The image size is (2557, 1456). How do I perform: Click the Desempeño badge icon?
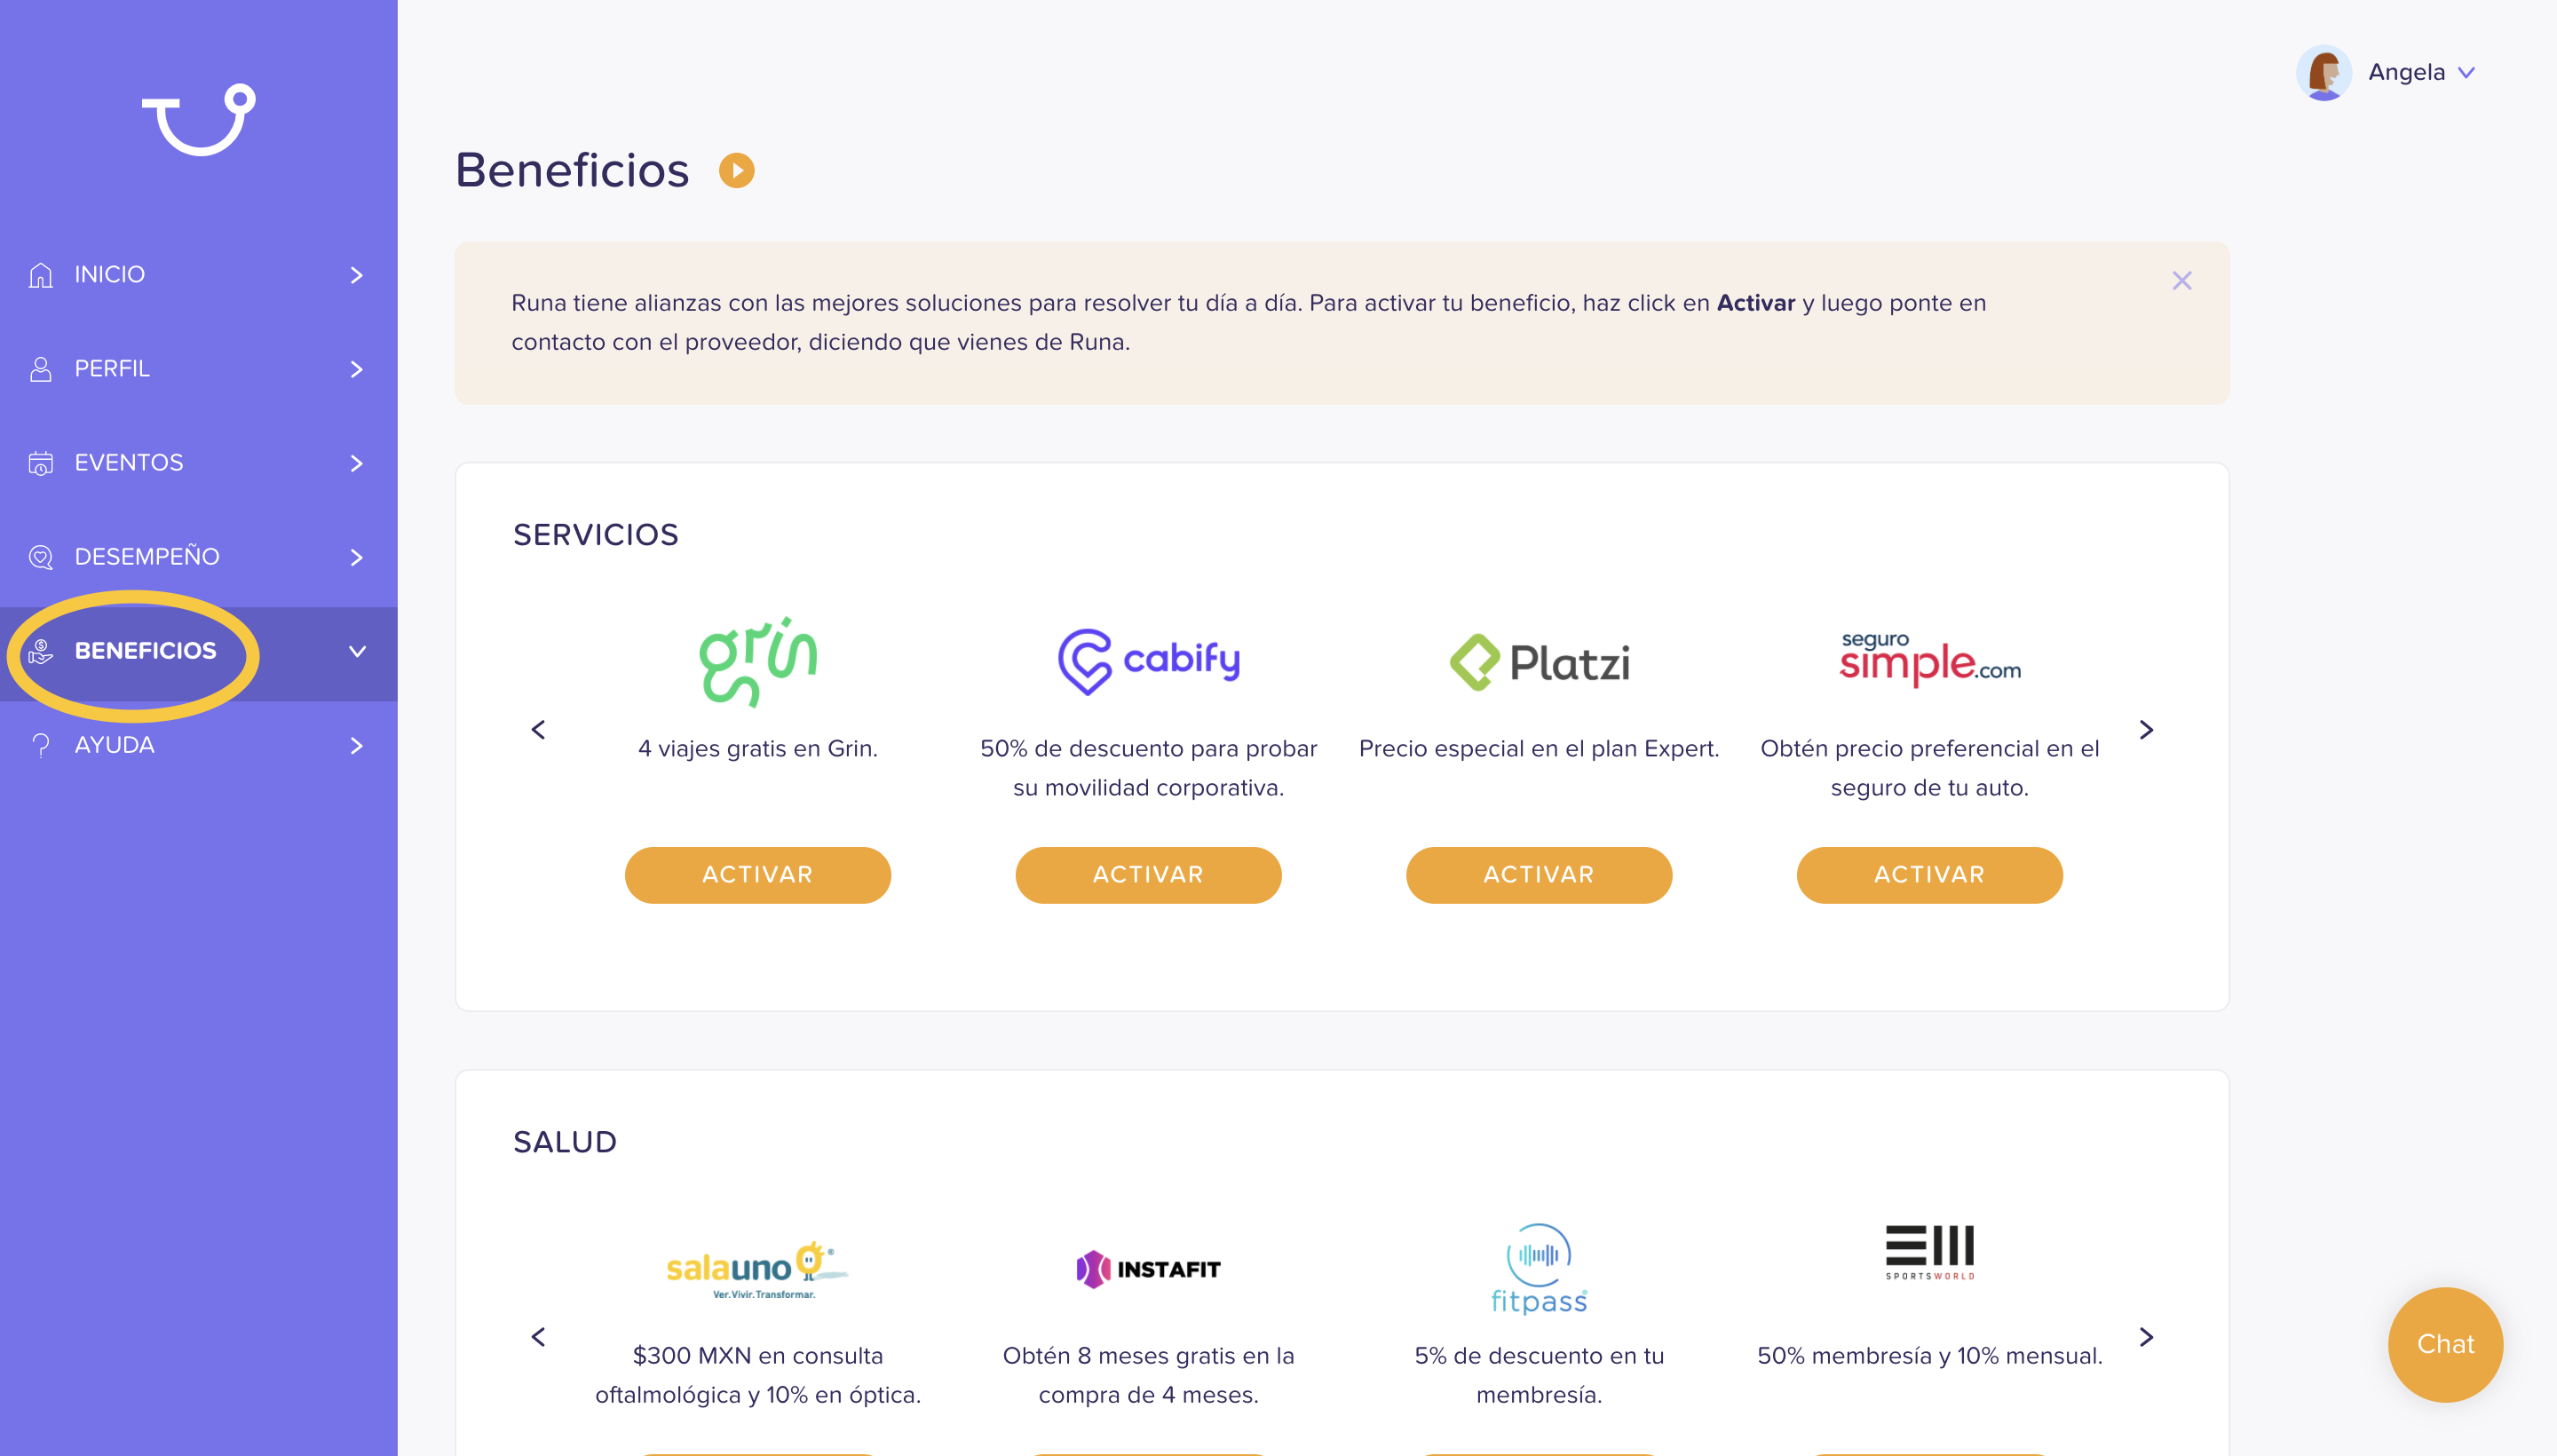[x=41, y=557]
